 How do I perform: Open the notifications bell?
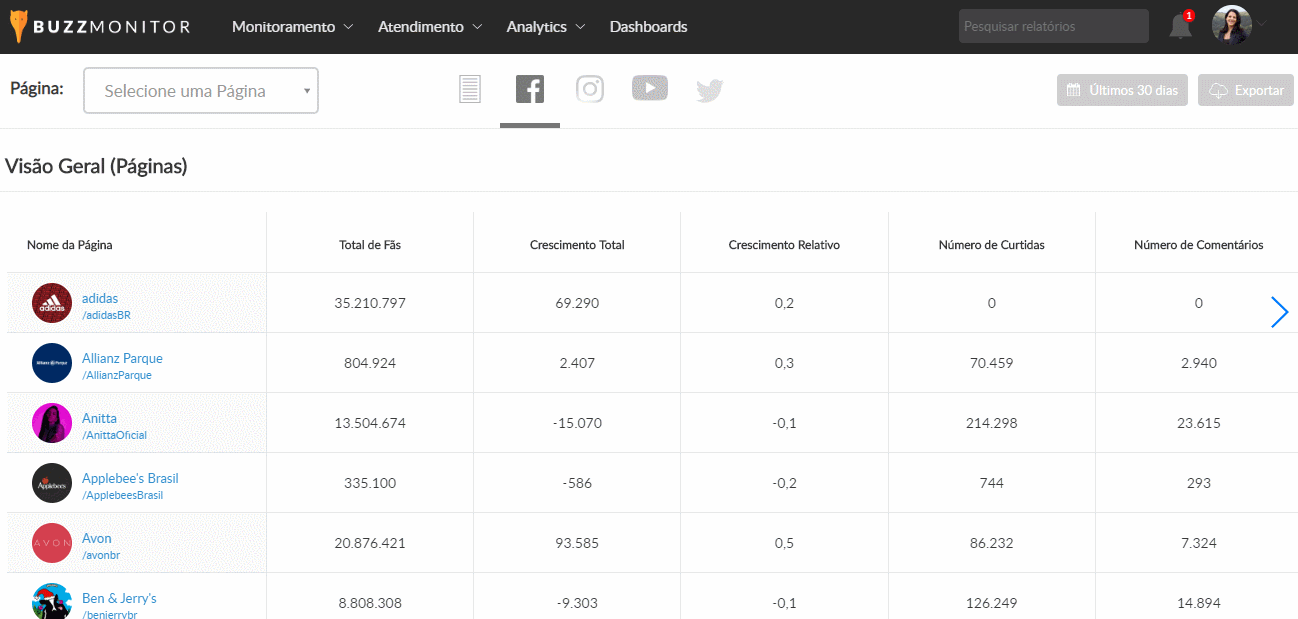[1180, 27]
